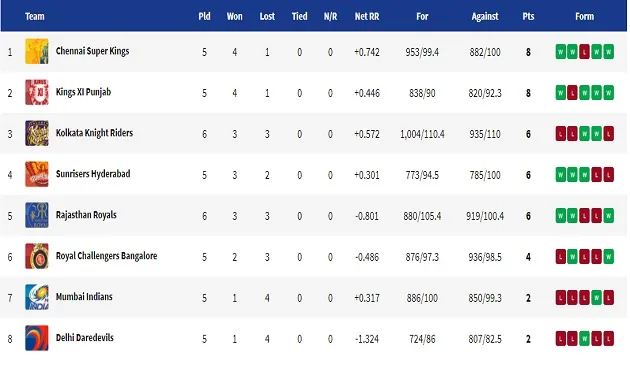The height and width of the screenshot is (390, 630).
Task: Open the Royal Challengers Bangalore team link
Action: click(x=106, y=256)
